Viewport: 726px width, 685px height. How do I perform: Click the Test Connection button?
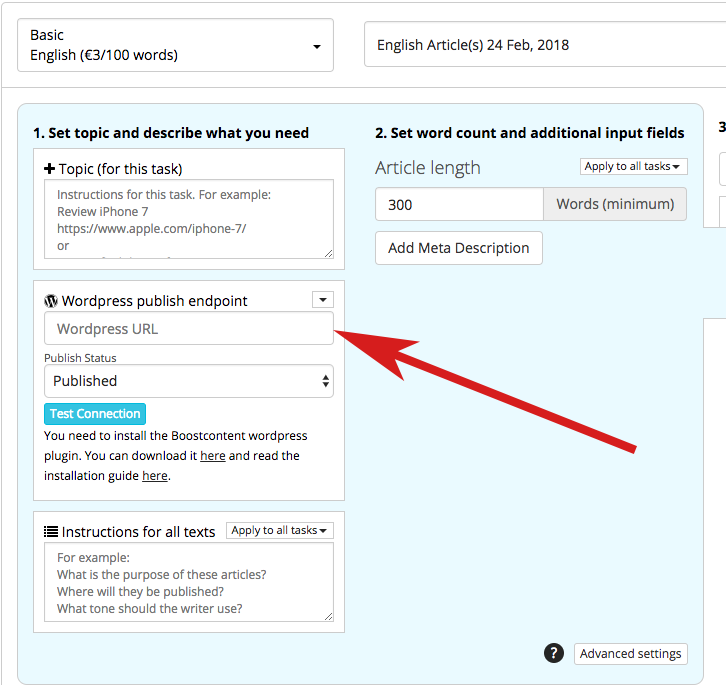click(x=95, y=414)
